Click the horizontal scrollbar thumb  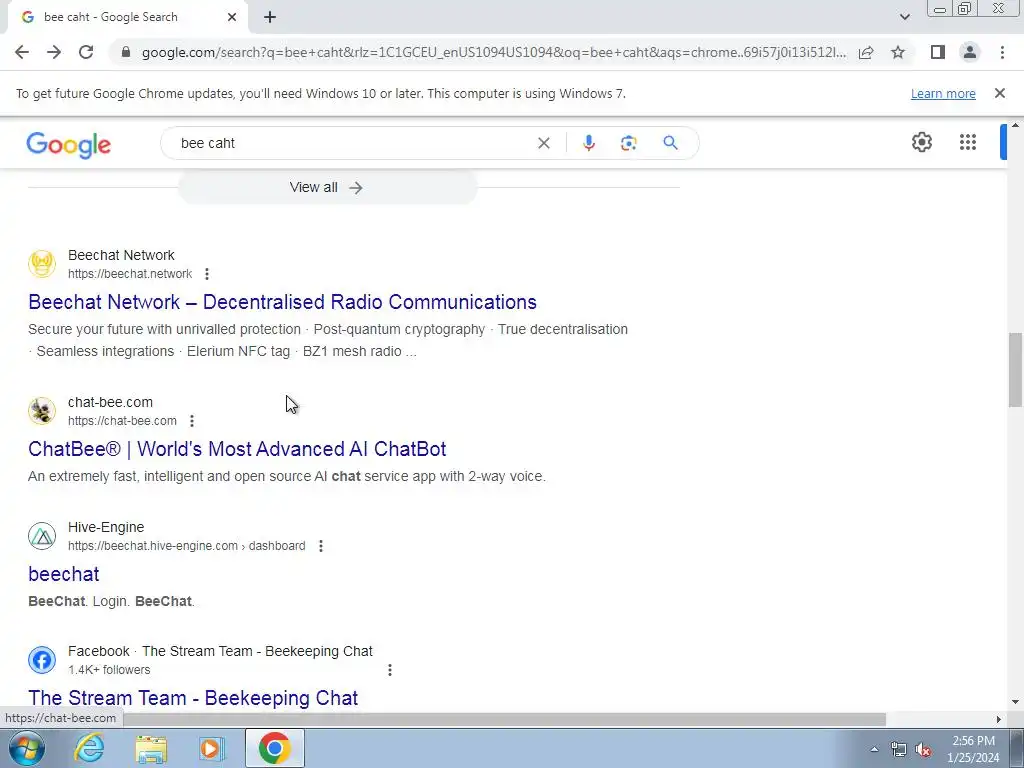[x=504, y=719]
